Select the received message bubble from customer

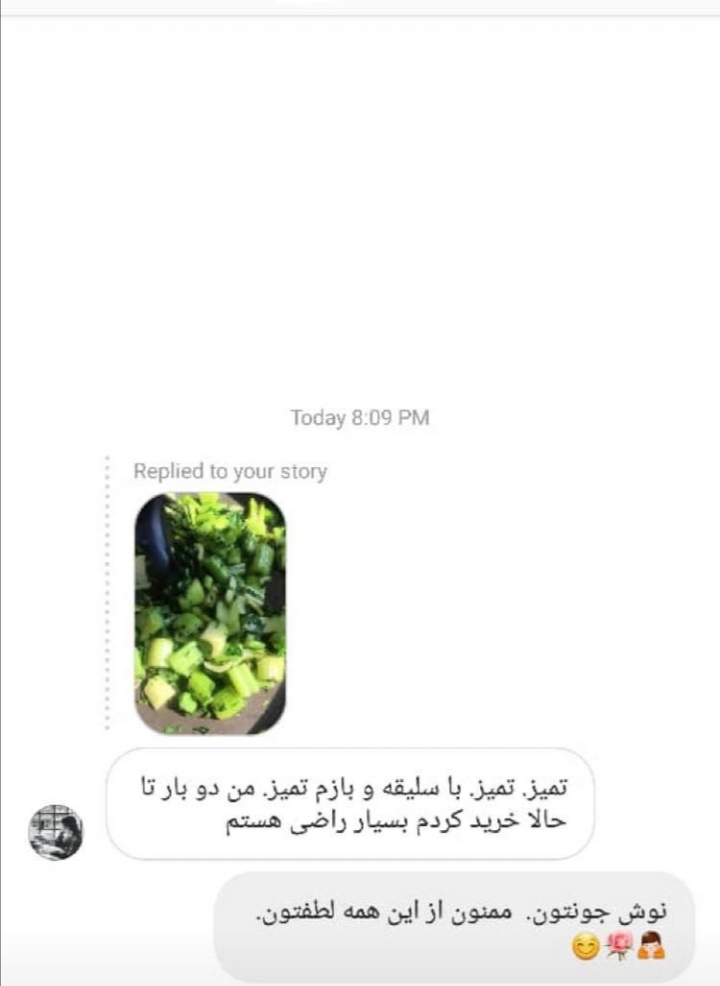pyautogui.click(x=350, y=804)
